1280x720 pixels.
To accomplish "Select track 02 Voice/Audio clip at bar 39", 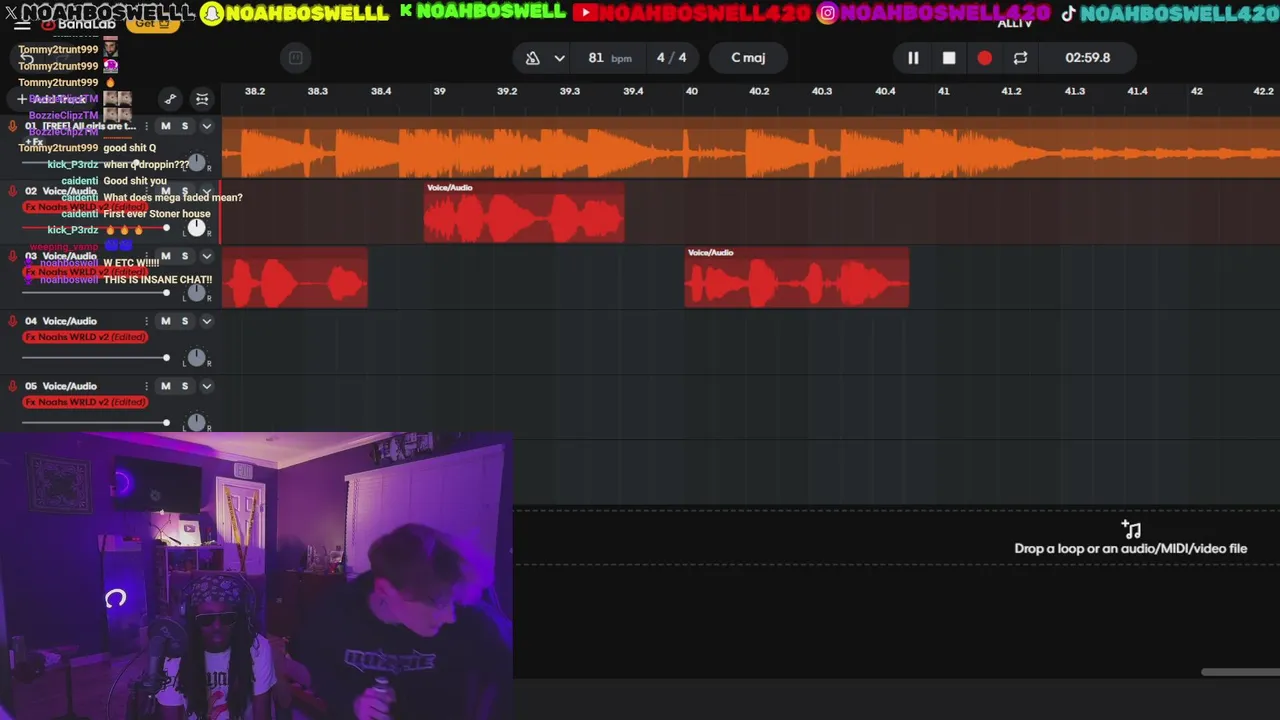I will [x=524, y=212].
